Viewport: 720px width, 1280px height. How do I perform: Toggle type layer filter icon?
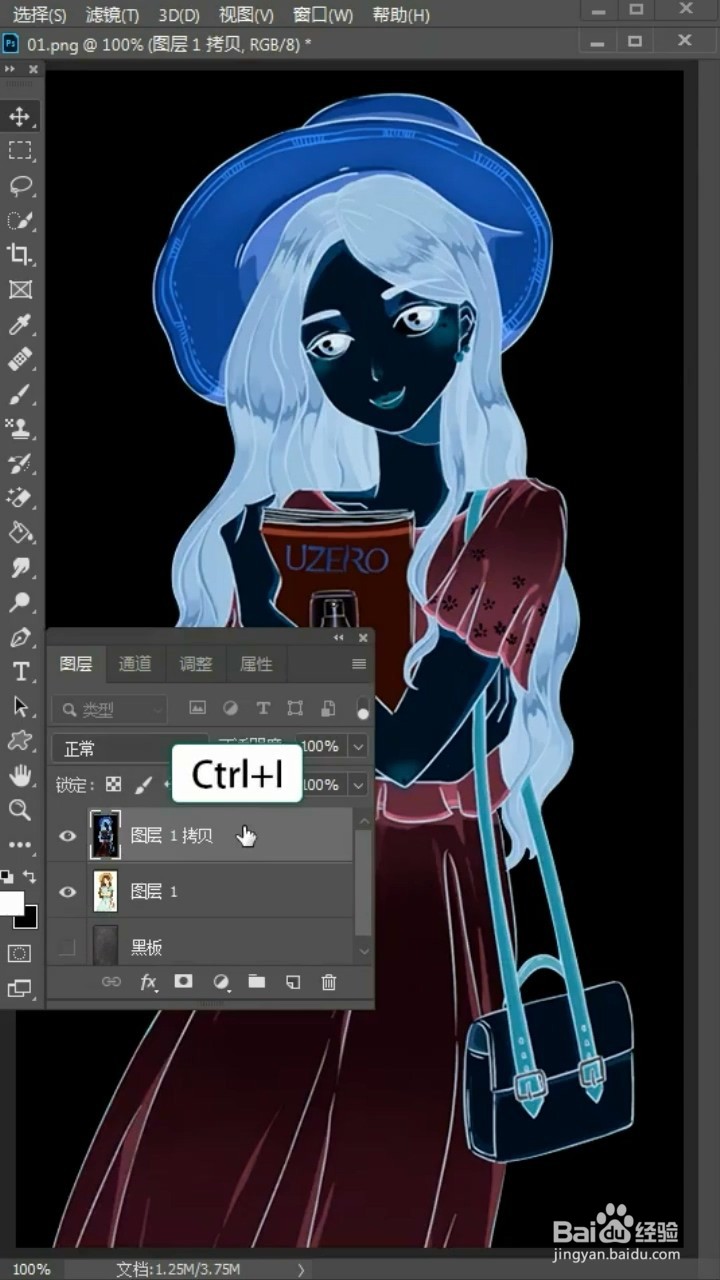[x=263, y=708]
